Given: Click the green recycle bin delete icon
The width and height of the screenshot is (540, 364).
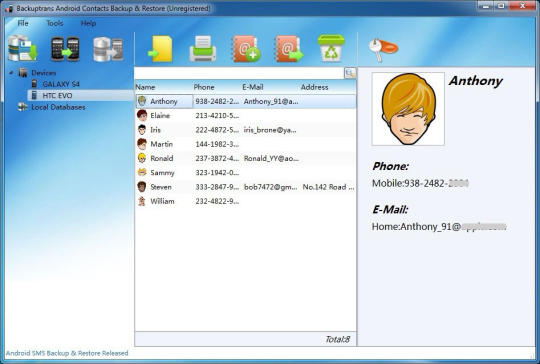Looking at the screenshot, I should (x=331, y=48).
